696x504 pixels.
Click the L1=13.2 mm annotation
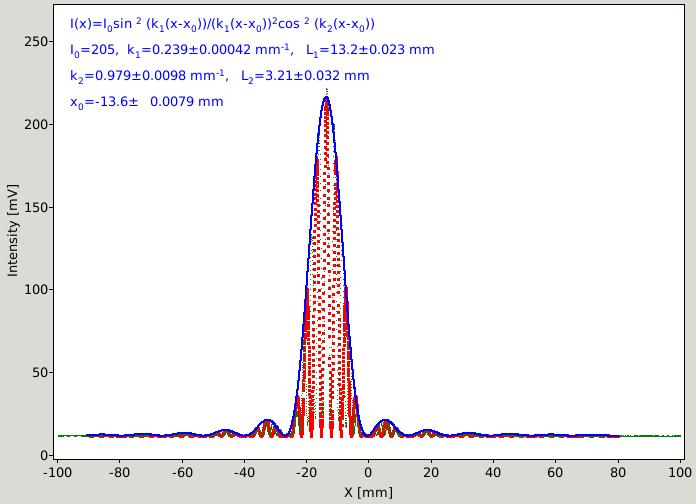click(370, 50)
